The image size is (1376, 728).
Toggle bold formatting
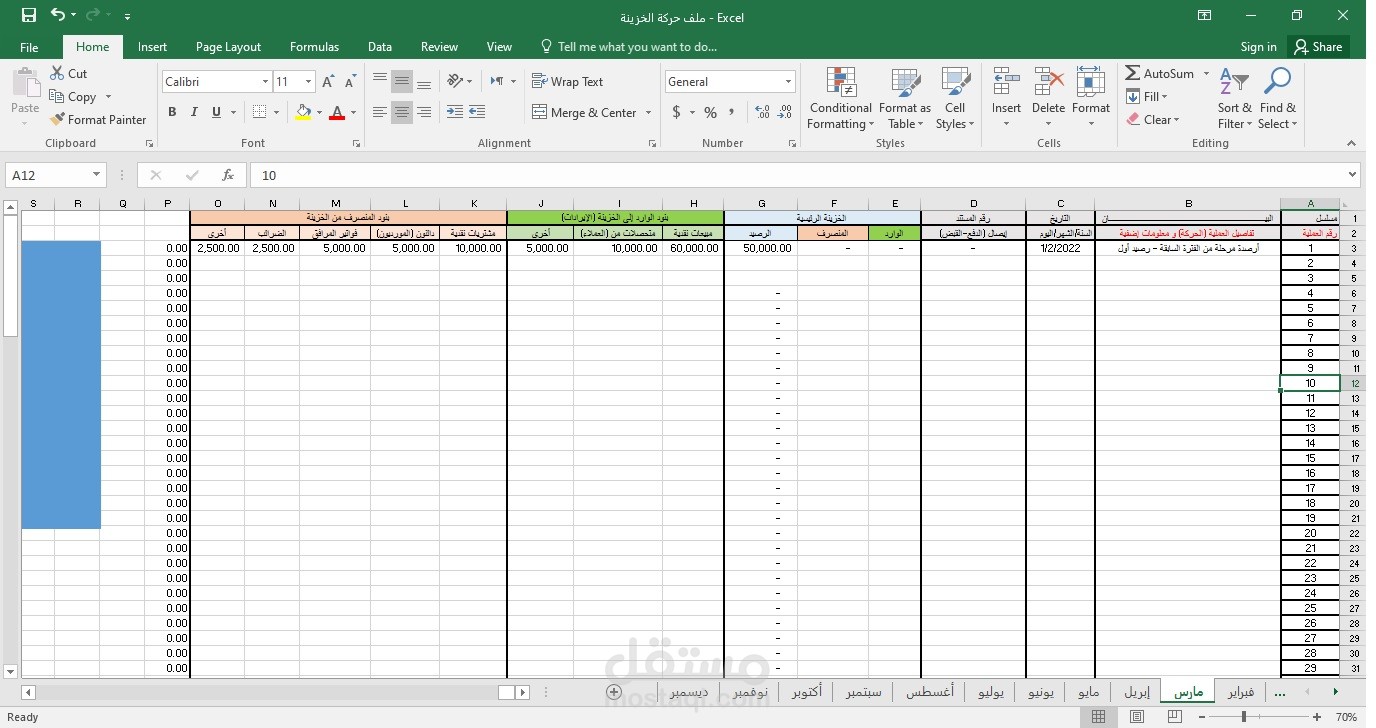[171, 112]
